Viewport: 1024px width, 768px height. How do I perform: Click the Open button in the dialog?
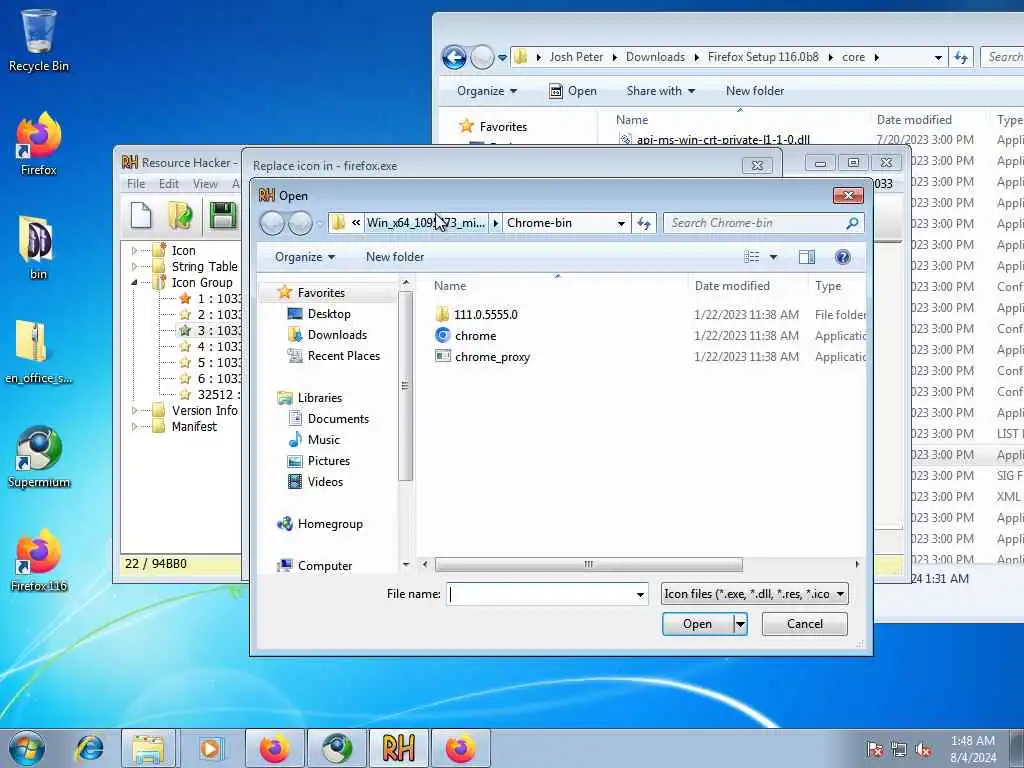pos(697,624)
